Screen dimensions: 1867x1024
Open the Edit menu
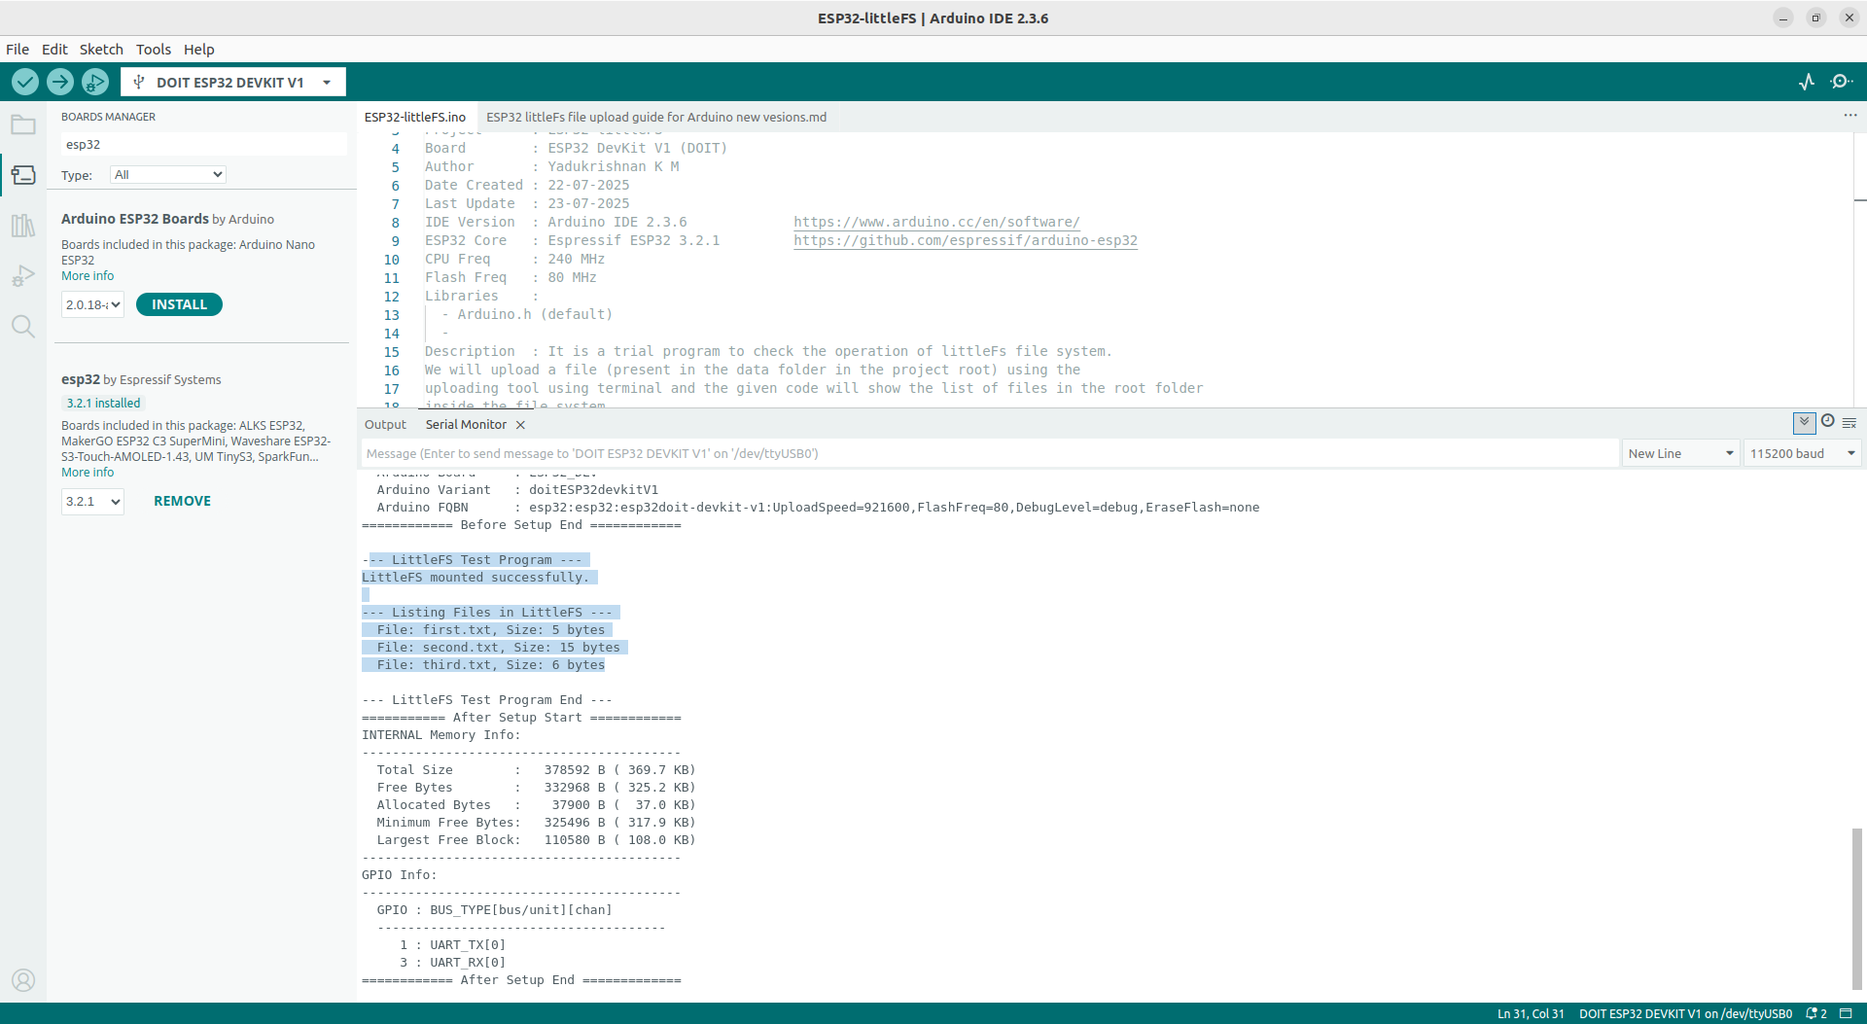(54, 49)
